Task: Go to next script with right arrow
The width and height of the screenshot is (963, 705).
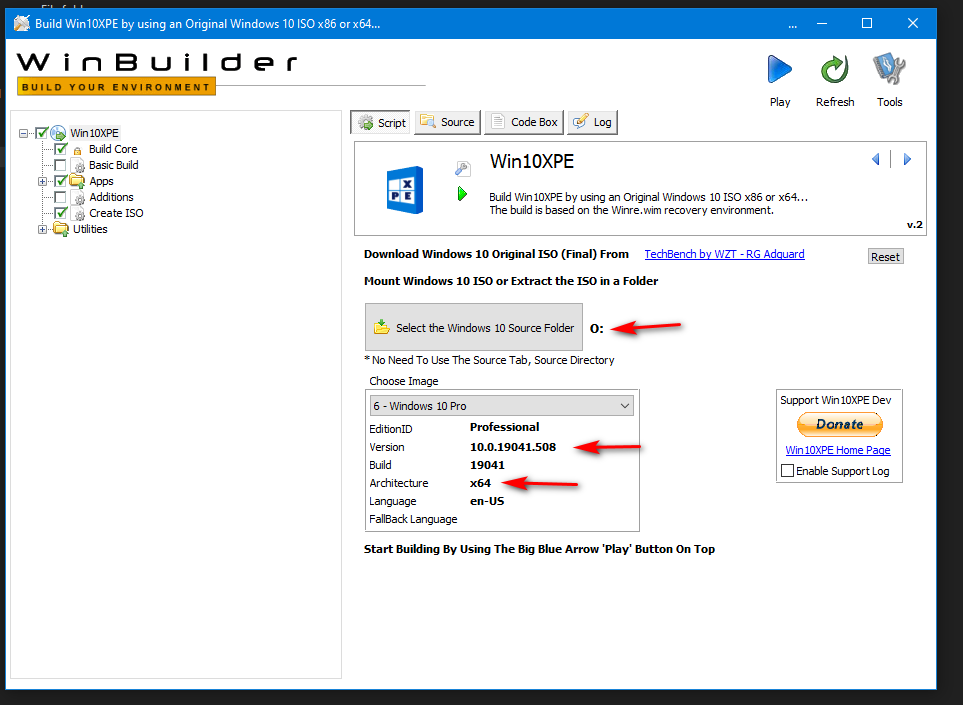Action: tap(907, 160)
